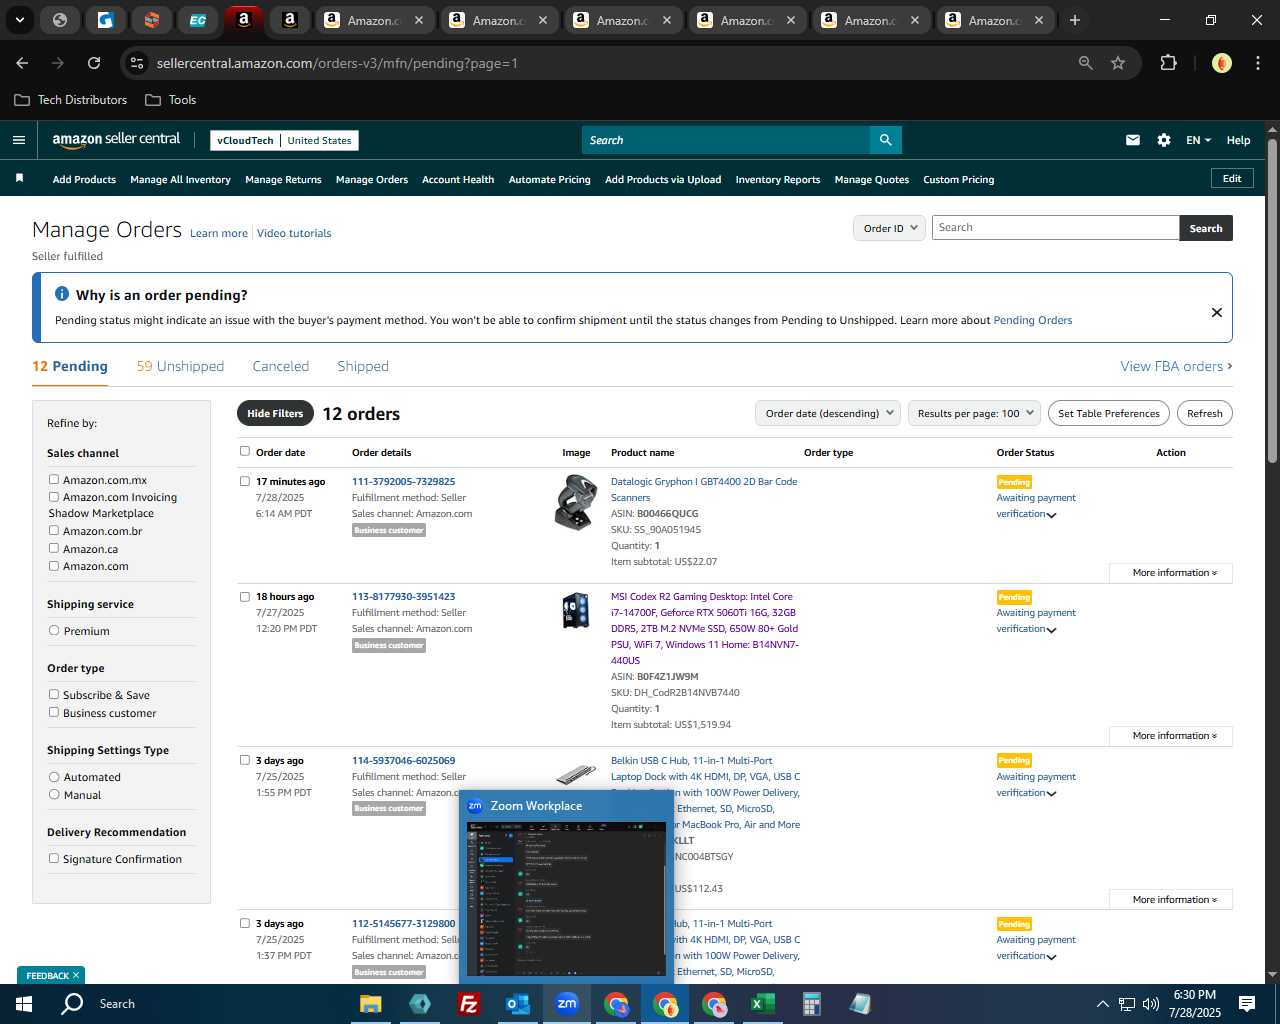Go back in browser history
Viewport: 1280px width, 1024px height.
[22, 63]
